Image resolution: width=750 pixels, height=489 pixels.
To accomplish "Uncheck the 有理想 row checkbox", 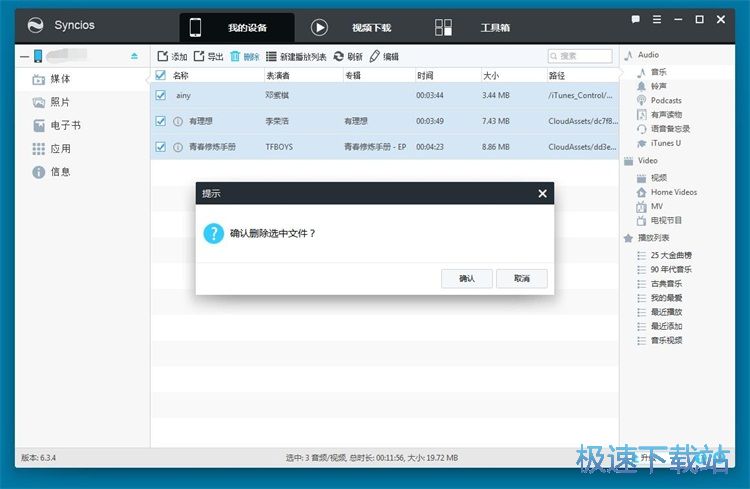I will click(x=161, y=121).
